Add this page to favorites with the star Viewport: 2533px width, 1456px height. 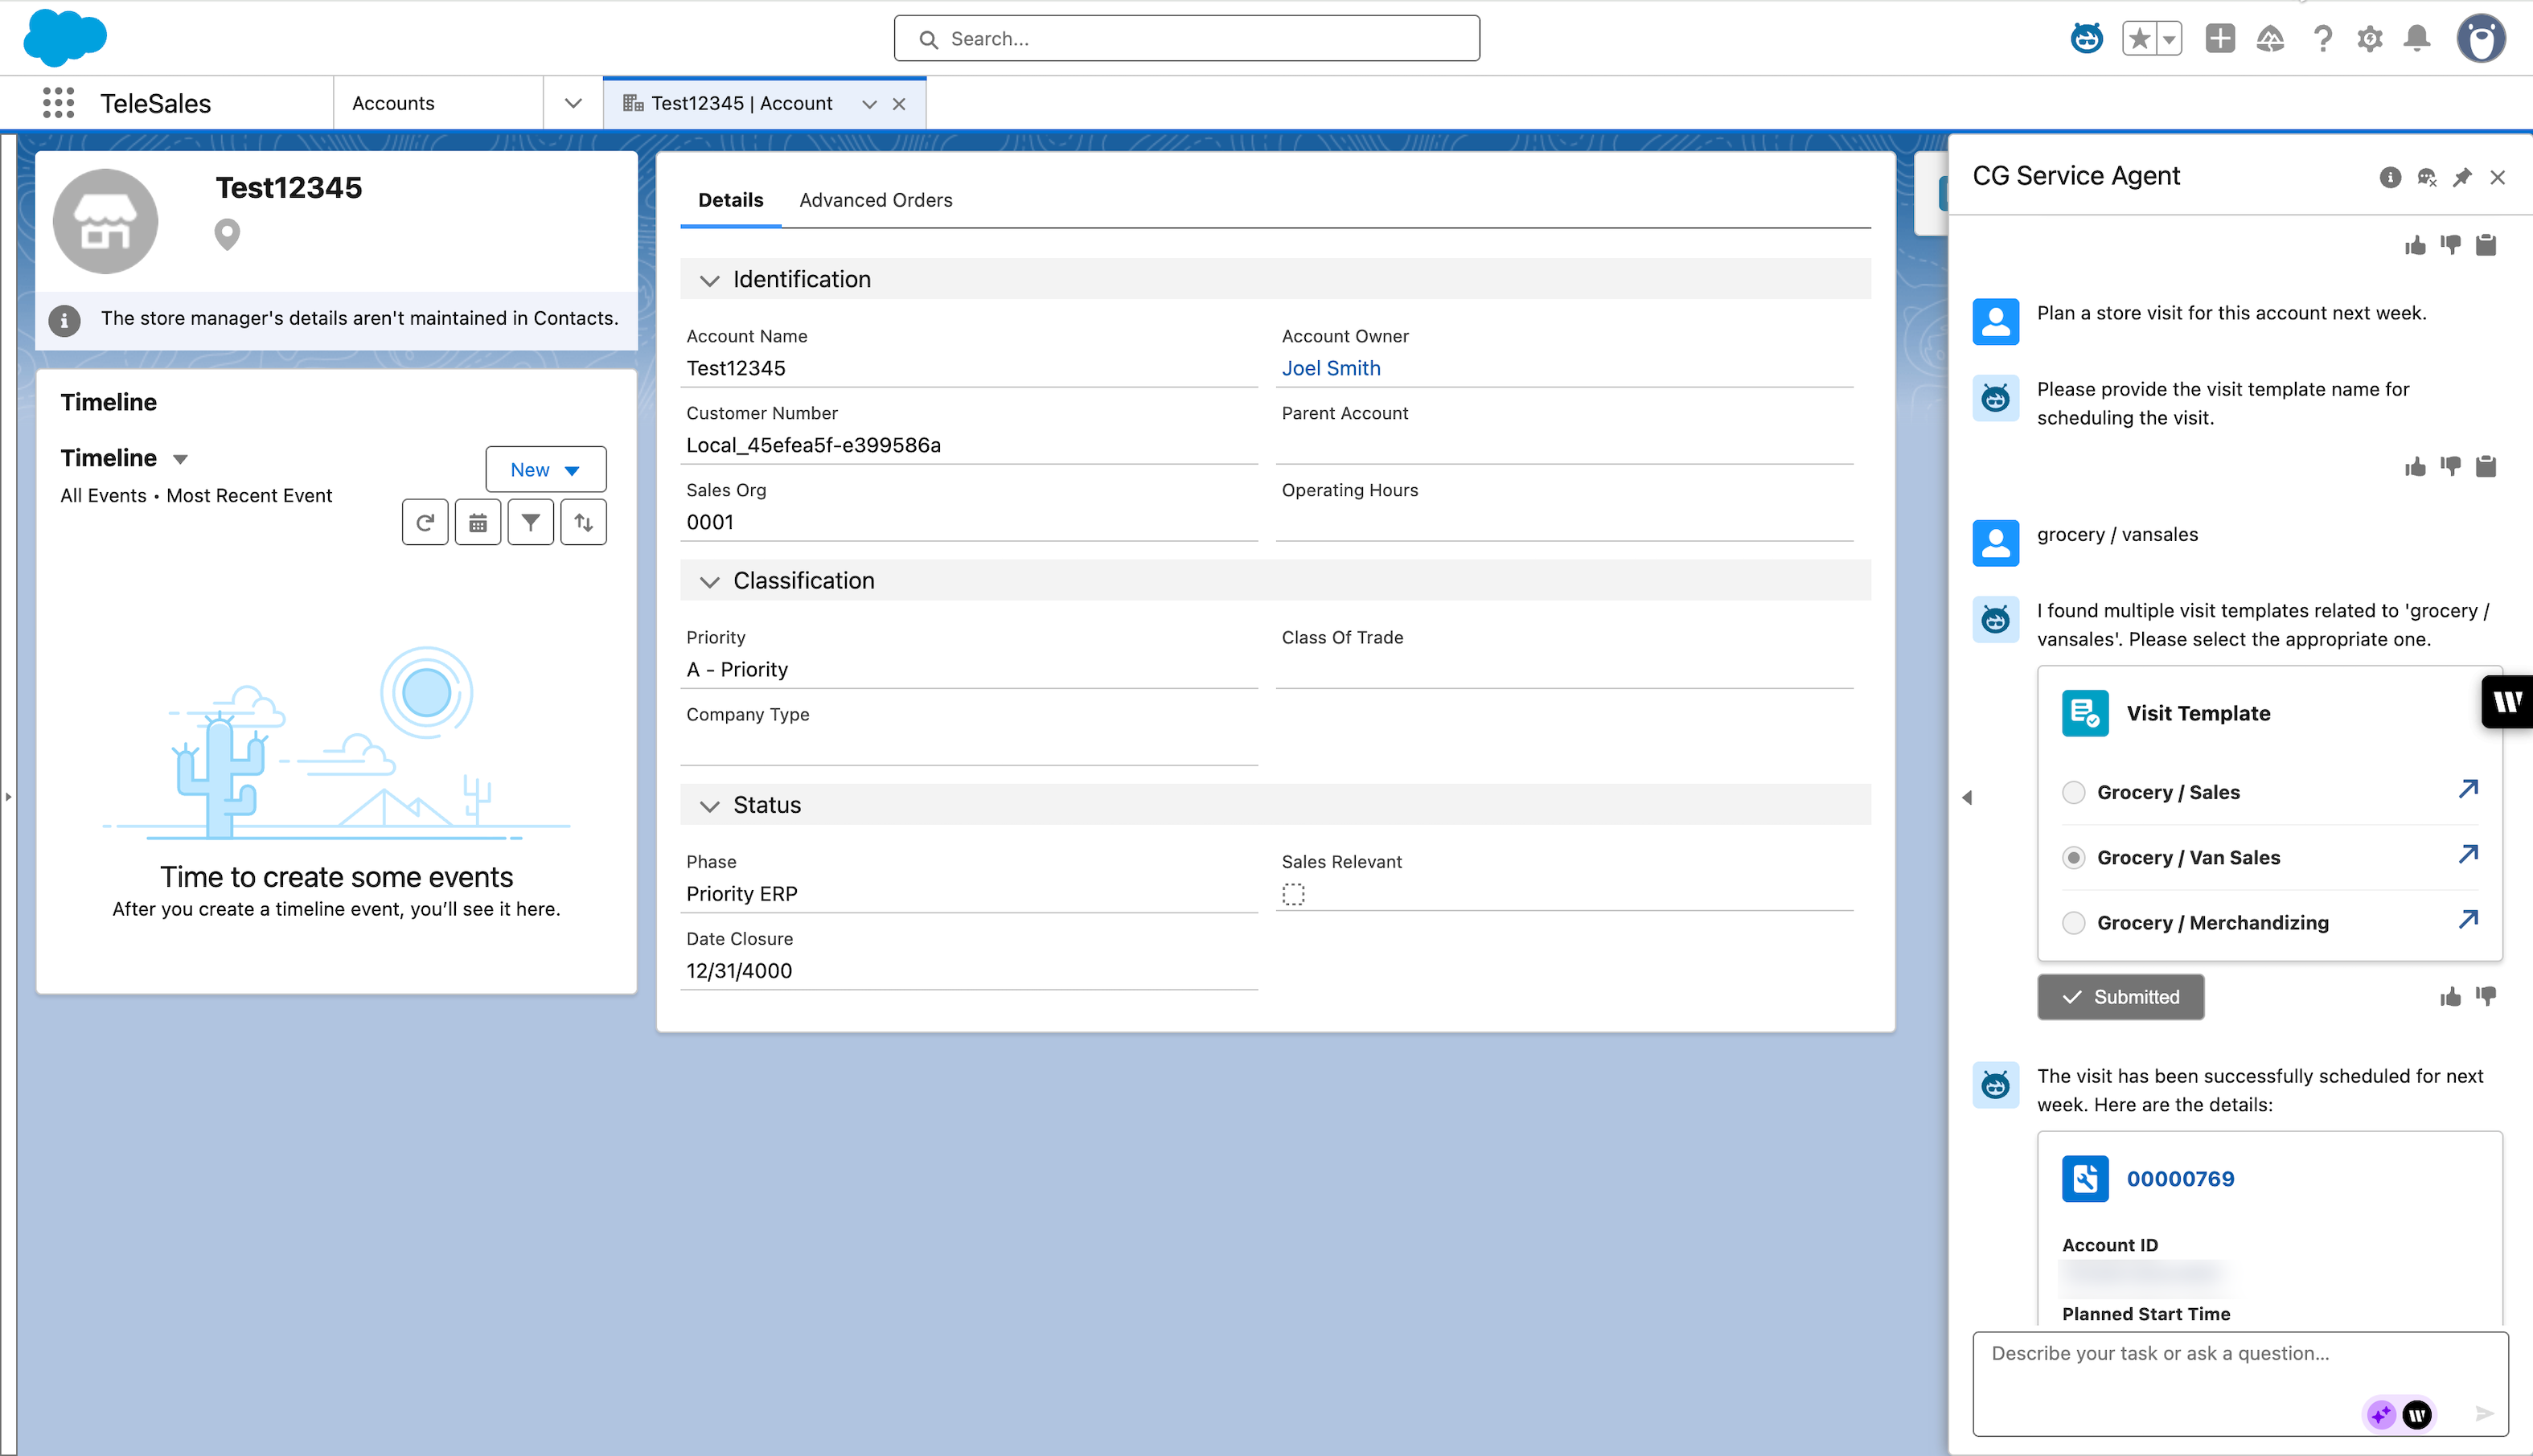click(2139, 39)
